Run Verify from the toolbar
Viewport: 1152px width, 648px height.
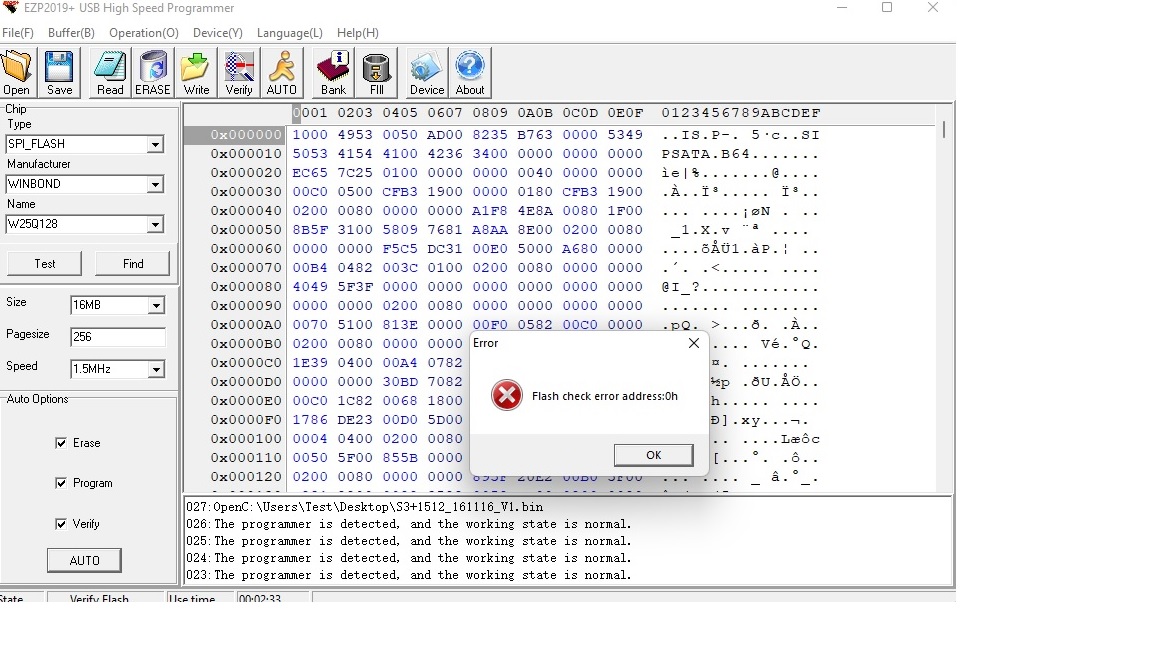point(239,73)
